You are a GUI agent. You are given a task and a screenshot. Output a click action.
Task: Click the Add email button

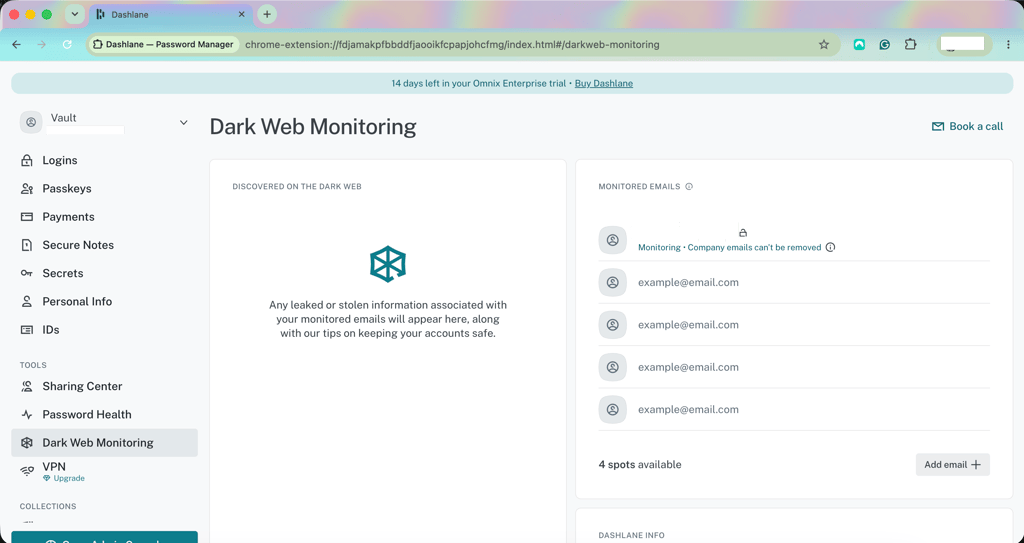pyautogui.click(x=952, y=465)
